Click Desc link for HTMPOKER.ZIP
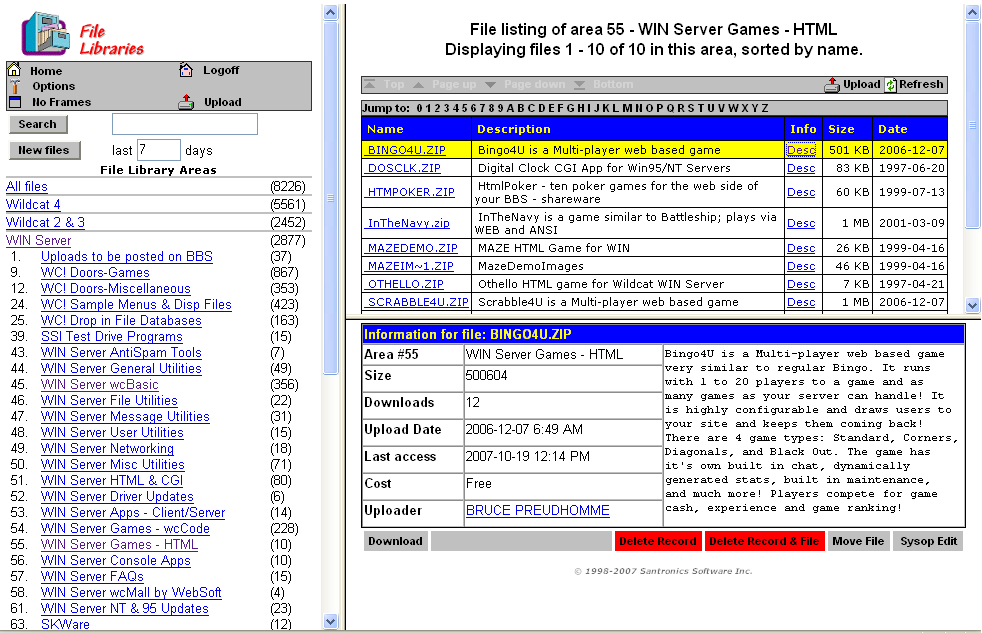982x633 pixels. point(800,192)
